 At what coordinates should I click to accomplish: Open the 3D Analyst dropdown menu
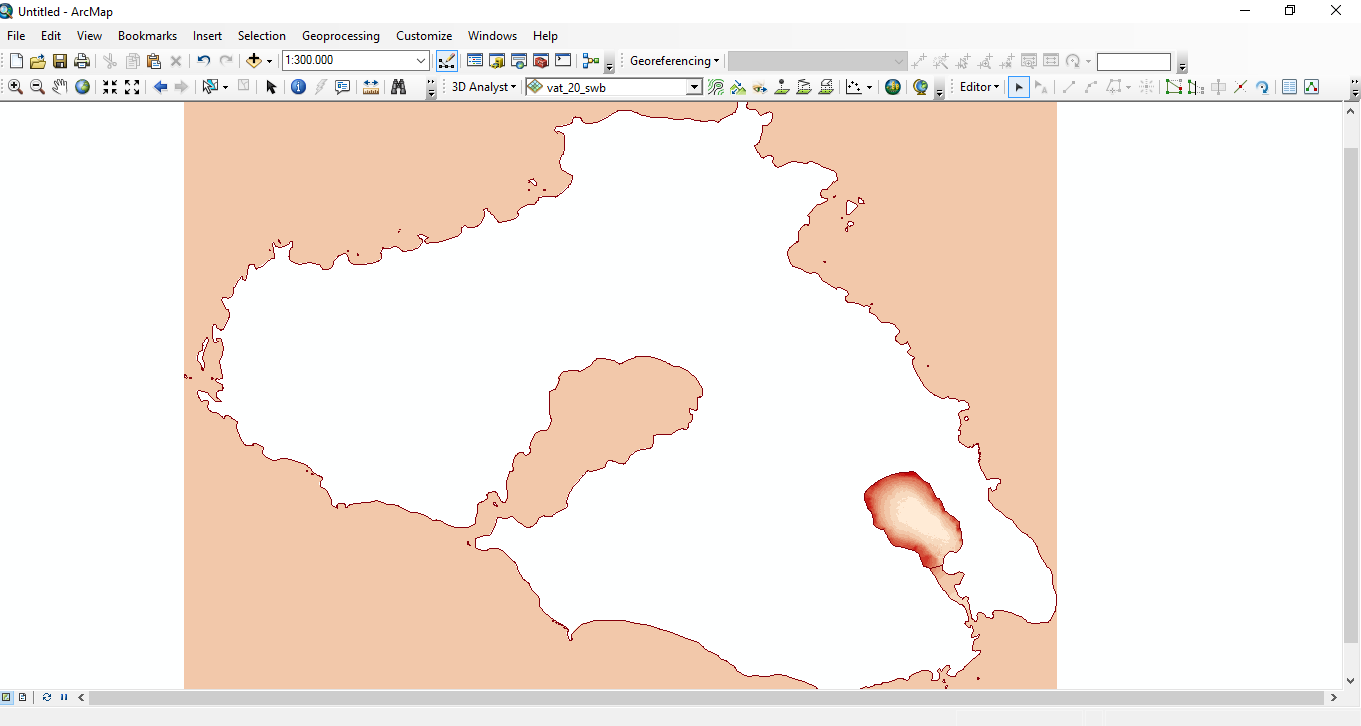tap(484, 87)
